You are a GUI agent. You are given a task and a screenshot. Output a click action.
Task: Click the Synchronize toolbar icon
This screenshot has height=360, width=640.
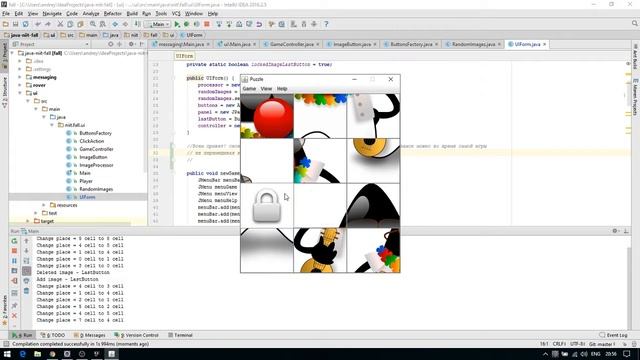pos(25,24)
